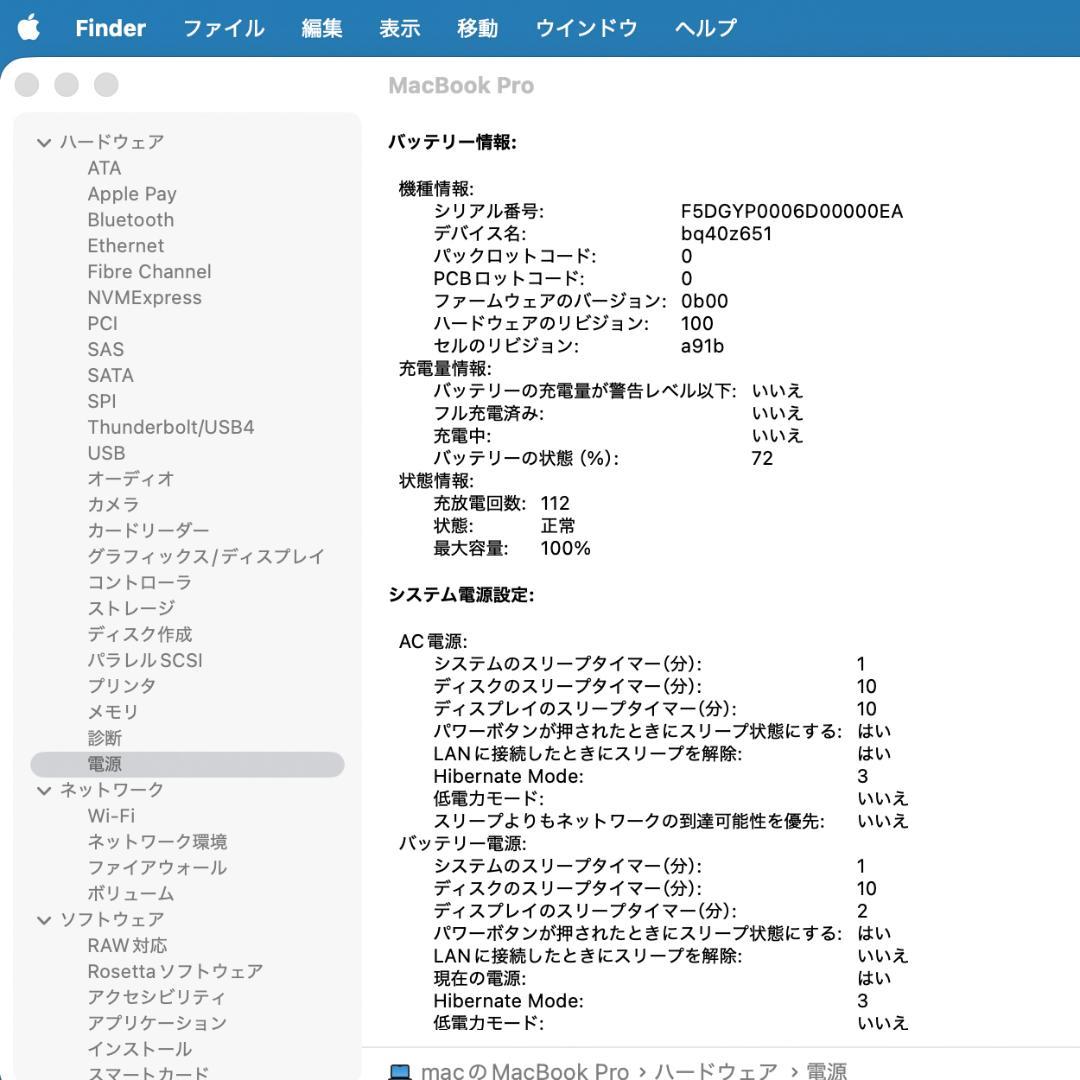Collapse the ネットワーク section chevron
The image size is (1080, 1080).
(x=44, y=790)
